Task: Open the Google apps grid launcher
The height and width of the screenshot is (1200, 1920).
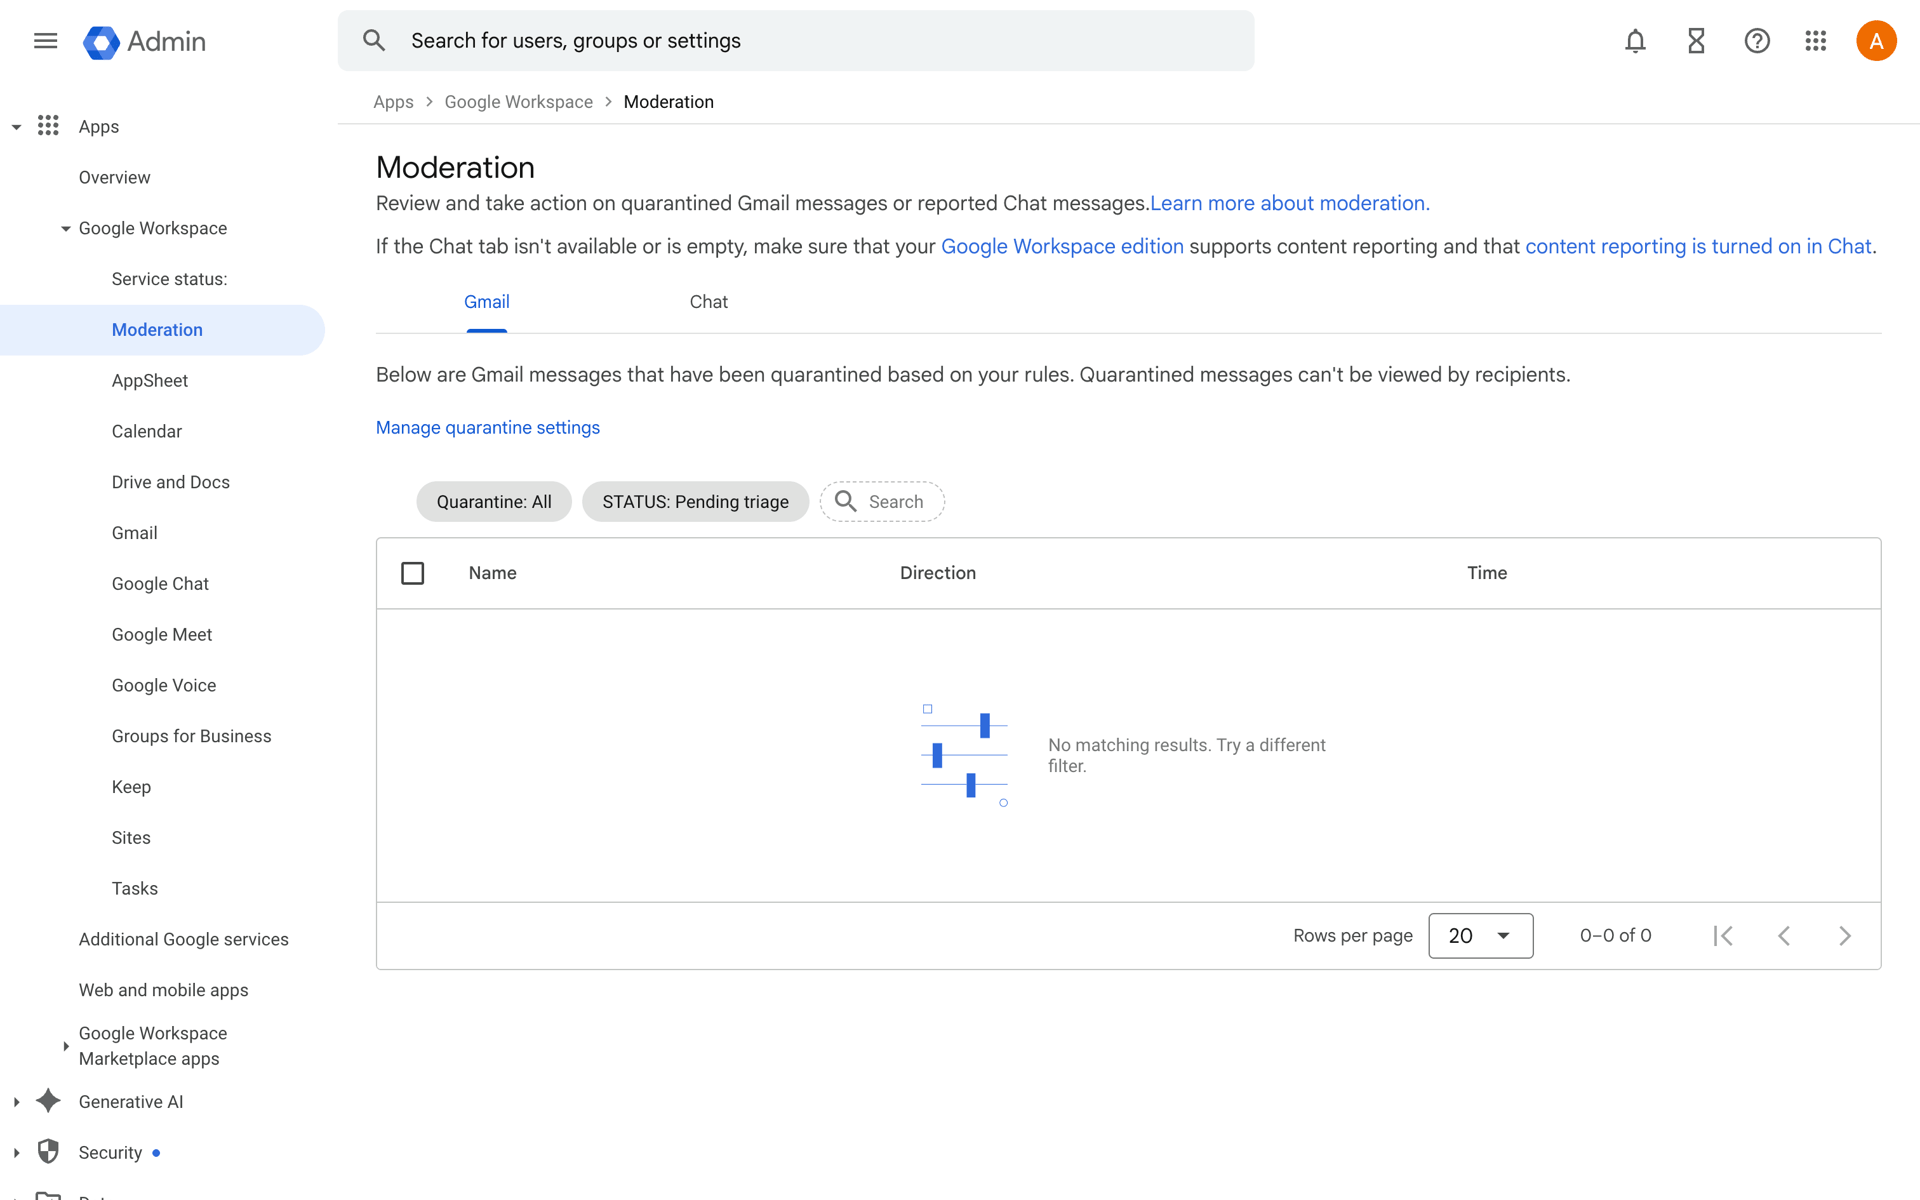Action: click(1816, 41)
